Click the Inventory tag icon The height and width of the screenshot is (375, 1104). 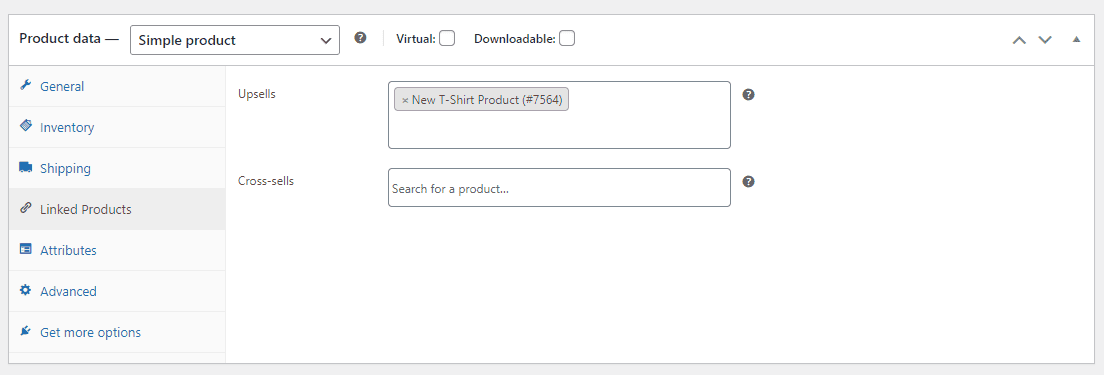pyautogui.click(x=26, y=126)
